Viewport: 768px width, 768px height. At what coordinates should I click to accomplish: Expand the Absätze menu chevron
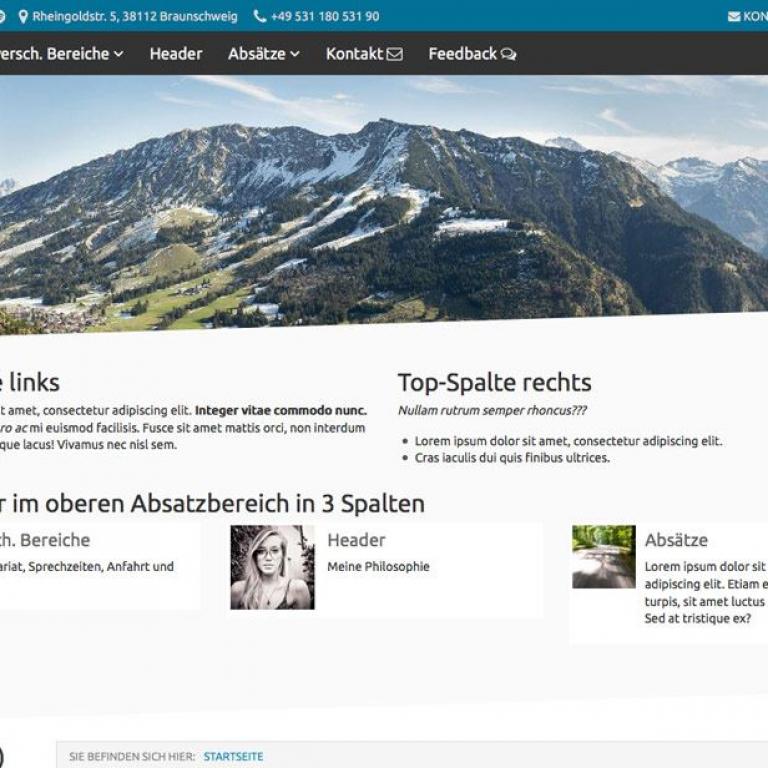tap(295, 54)
